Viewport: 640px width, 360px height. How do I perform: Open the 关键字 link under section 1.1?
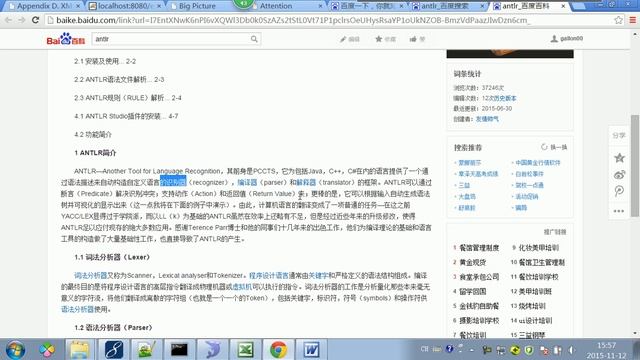click(x=318, y=276)
